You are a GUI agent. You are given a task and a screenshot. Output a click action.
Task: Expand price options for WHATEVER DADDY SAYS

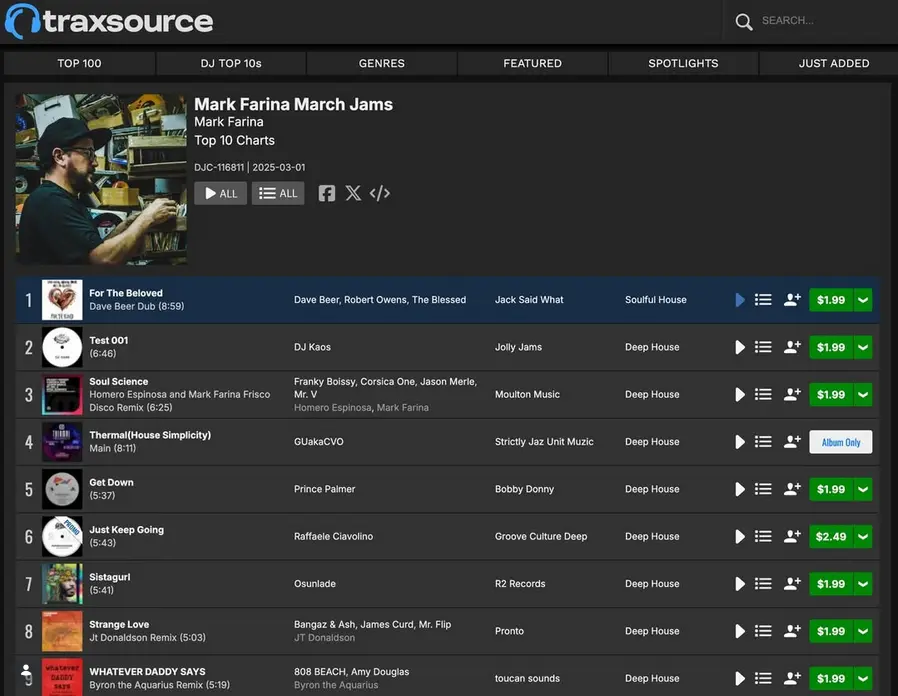(863, 678)
